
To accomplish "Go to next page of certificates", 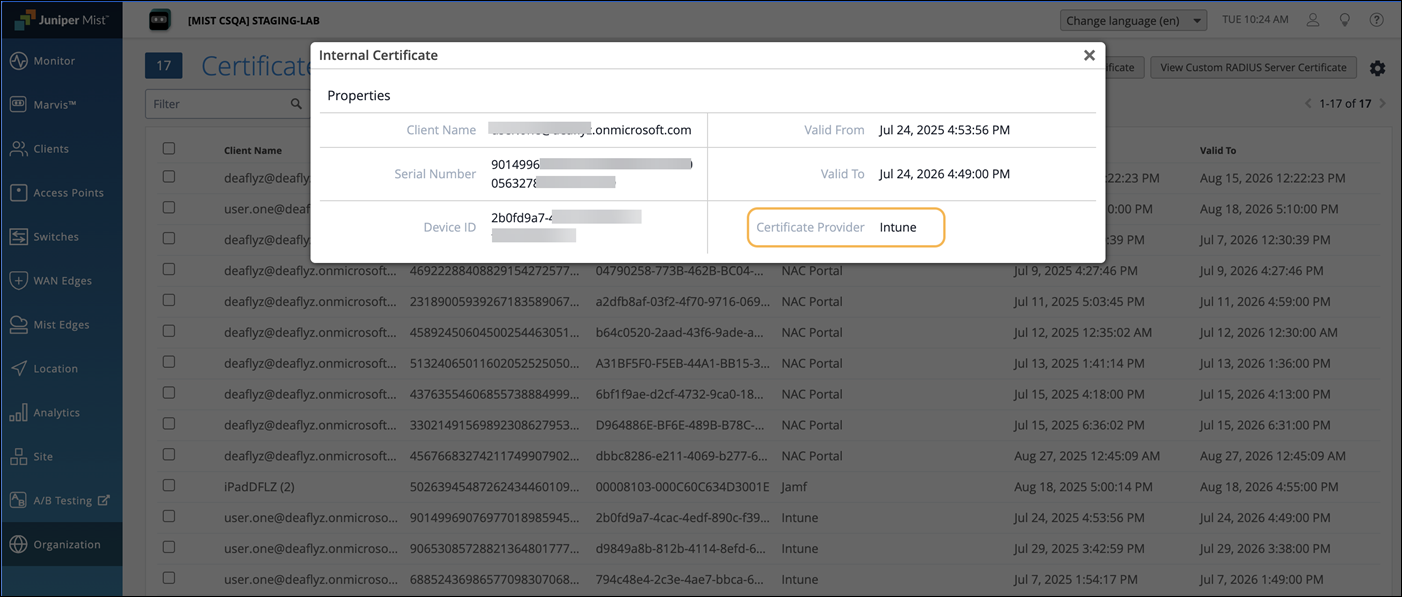I will pos(1383,104).
